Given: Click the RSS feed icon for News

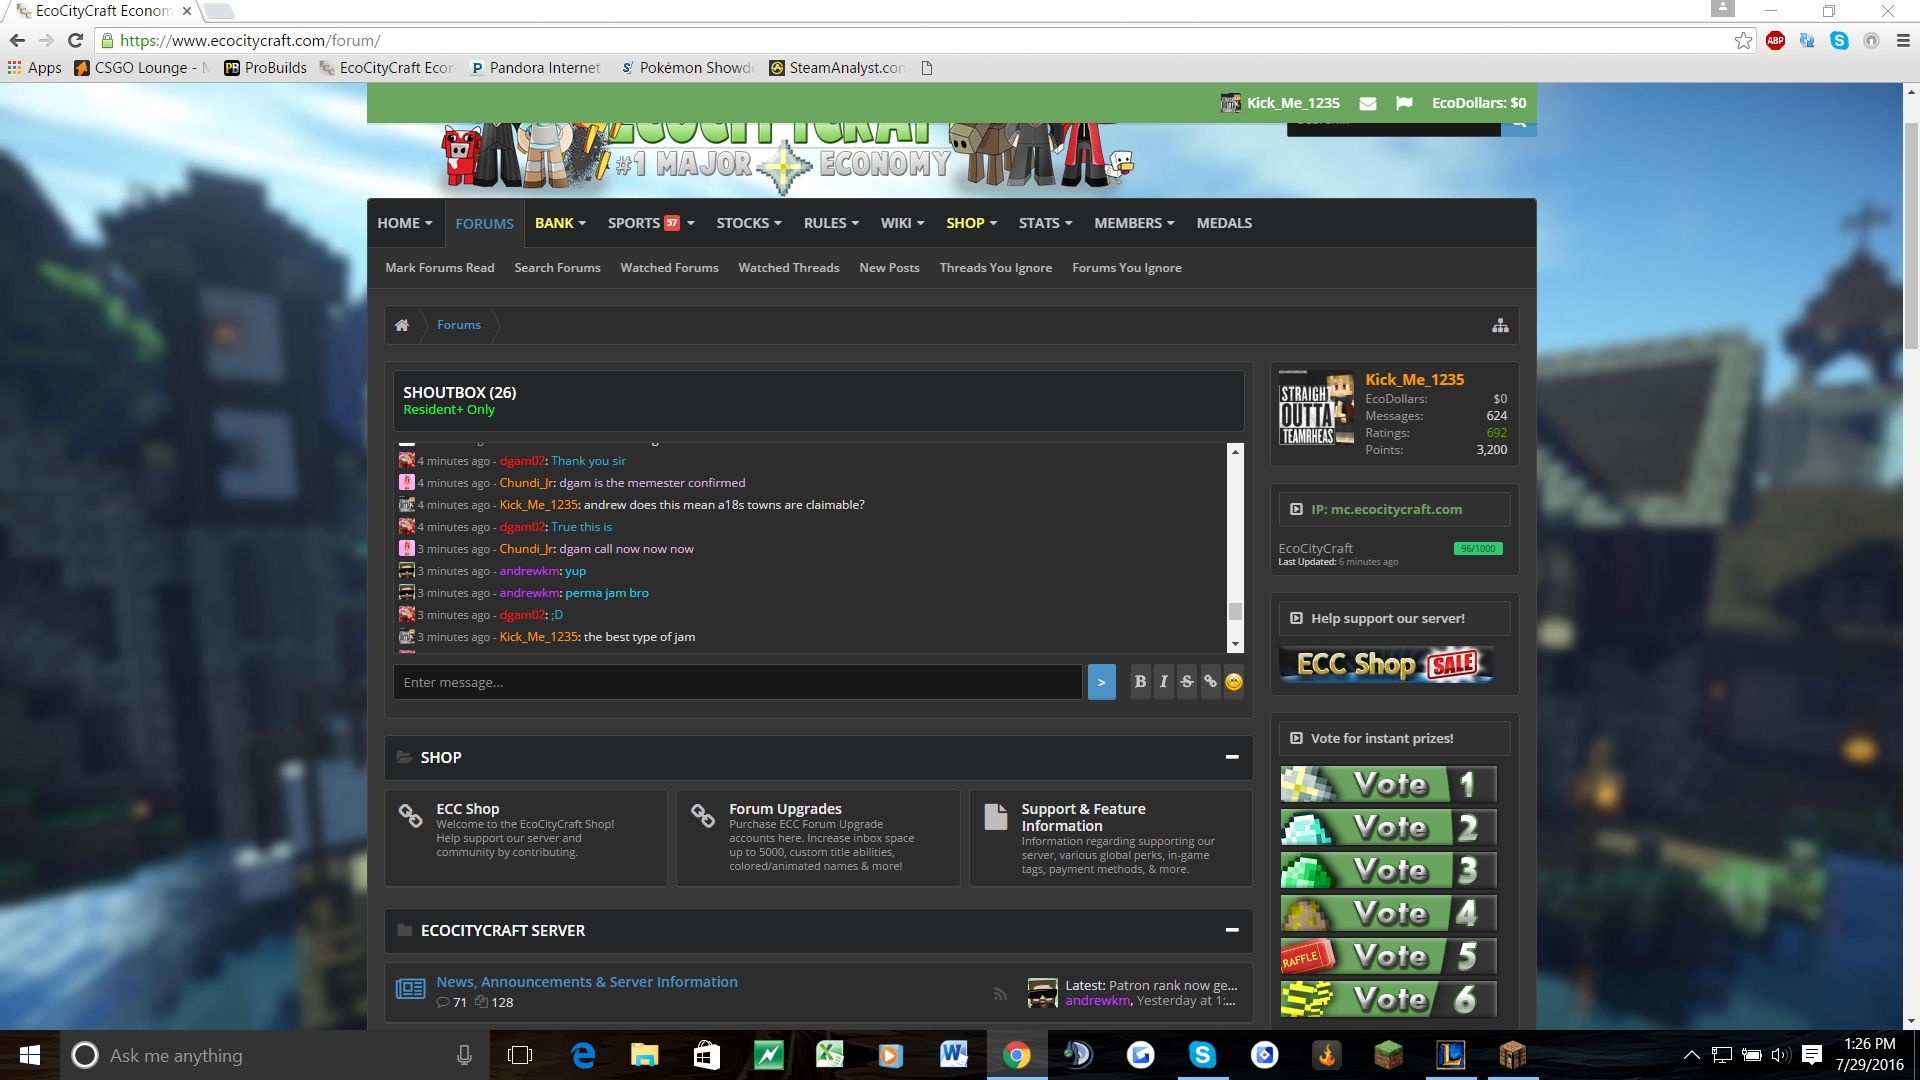Looking at the screenshot, I should pyautogui.click(x=1000, y=993).
